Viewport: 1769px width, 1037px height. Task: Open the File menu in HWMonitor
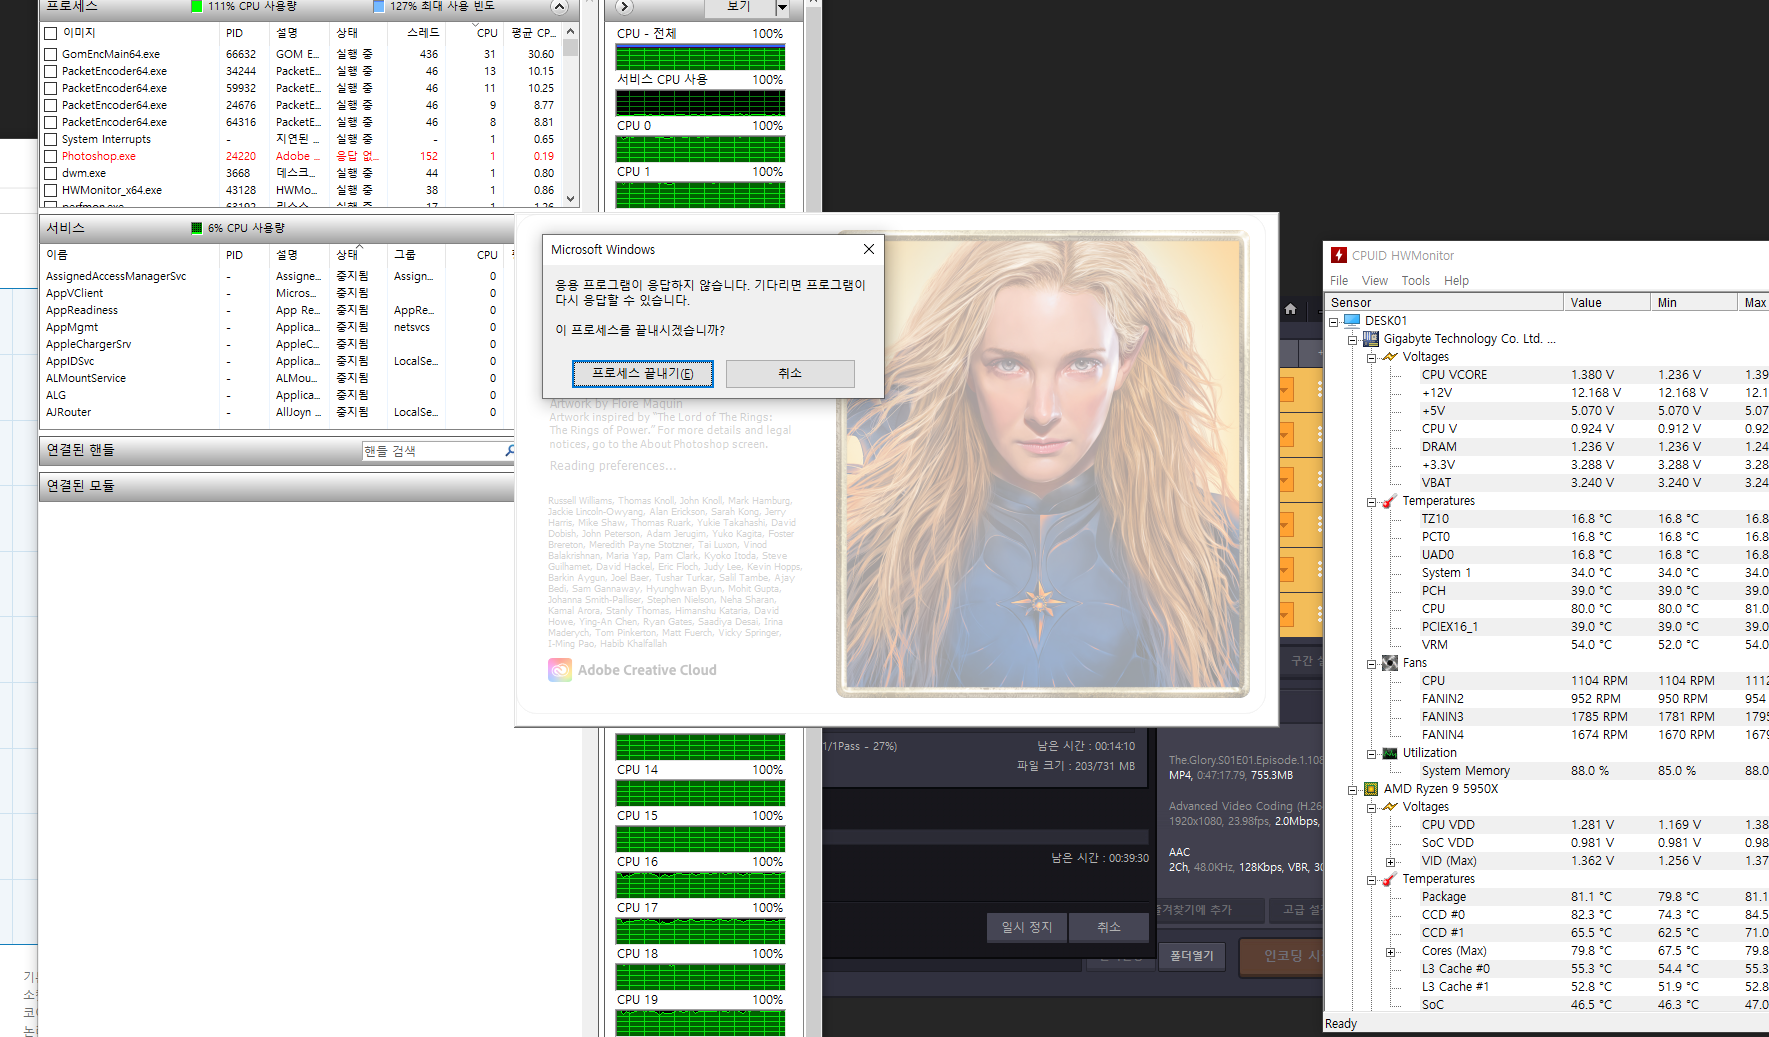[1339, 281]
